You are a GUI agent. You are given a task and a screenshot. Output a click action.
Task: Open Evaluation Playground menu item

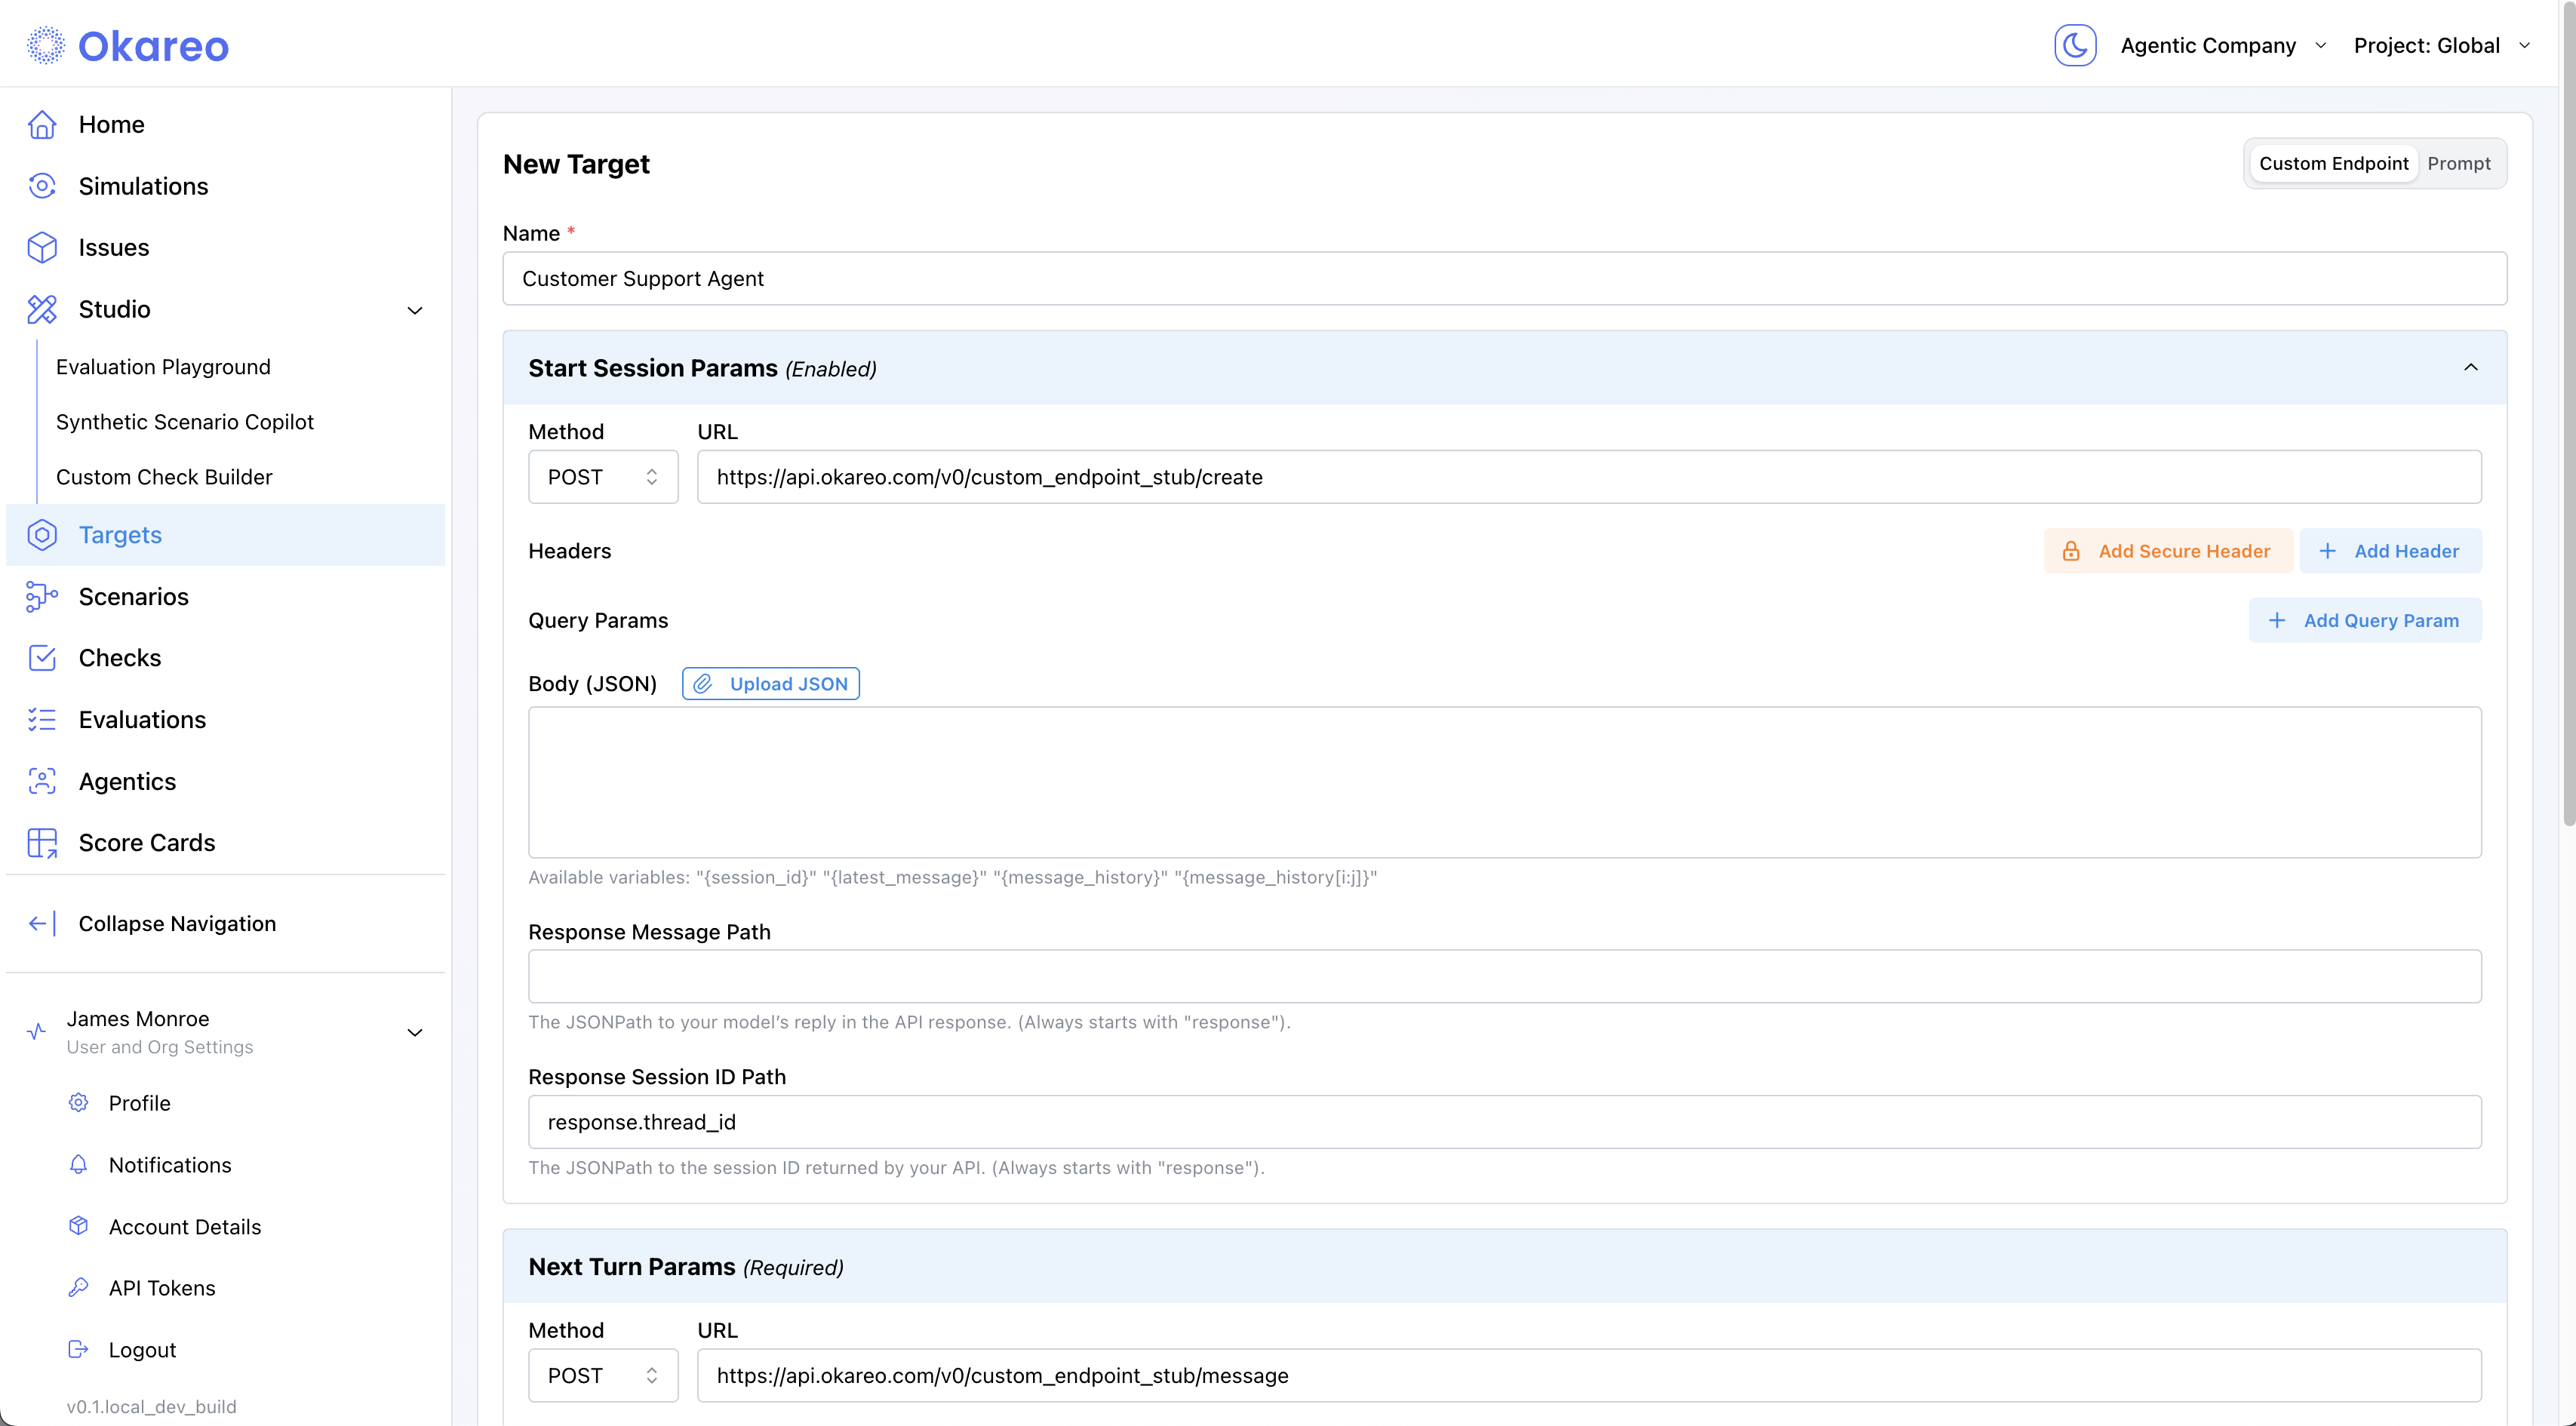pos(163,367)
